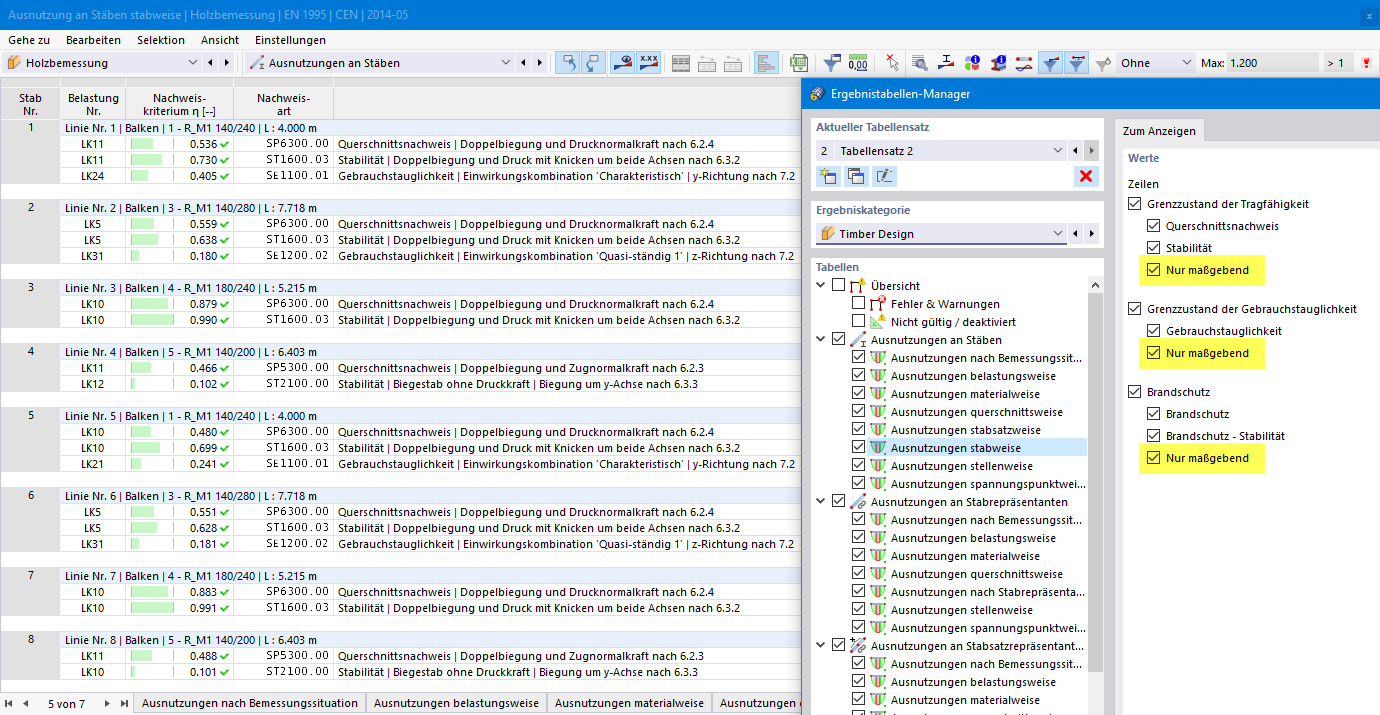
Task: Click the cursor deselect icon with red X
Action: click(x=893, y=63)
